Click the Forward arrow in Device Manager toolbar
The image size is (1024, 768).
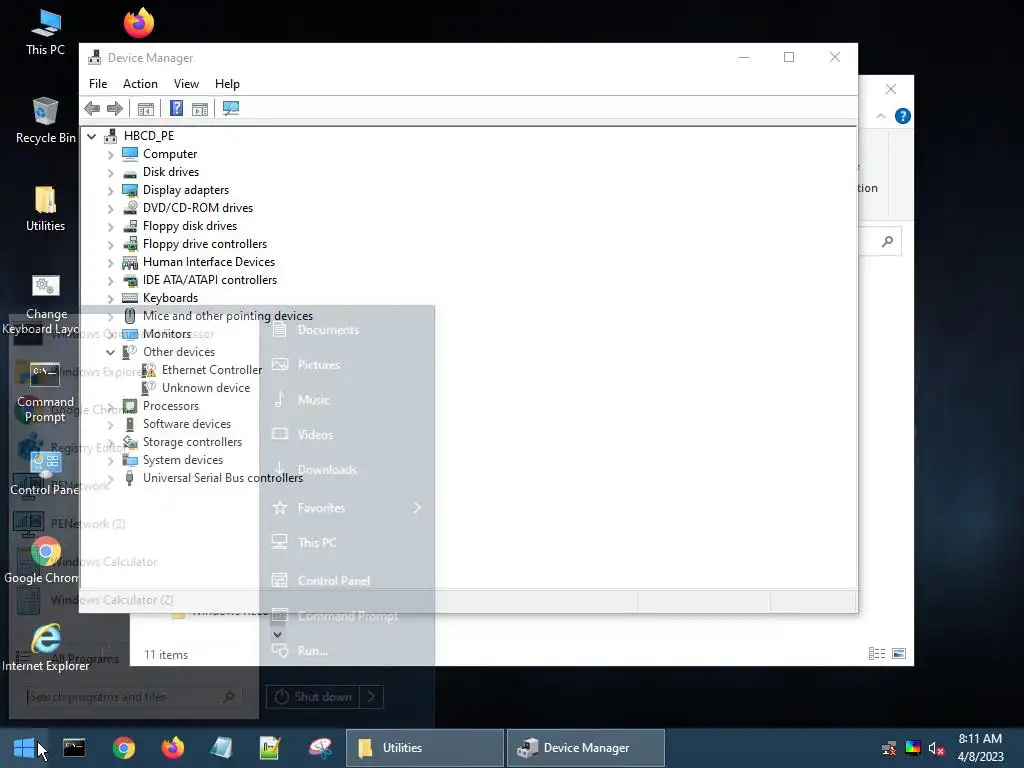click(115, 108)
